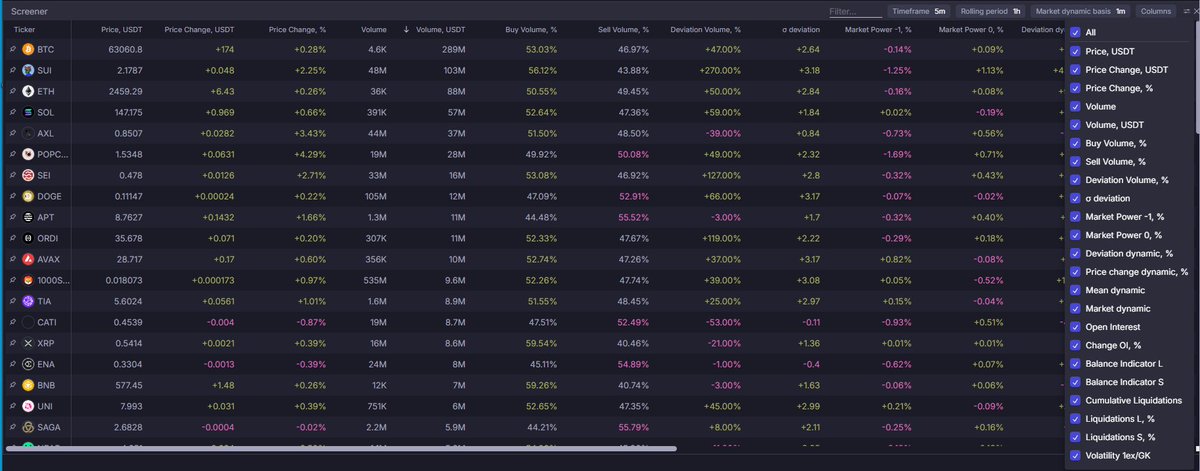Toggle the Balance Indicator S checkbox
The image size is (1200, 471).
[1075, 382]
